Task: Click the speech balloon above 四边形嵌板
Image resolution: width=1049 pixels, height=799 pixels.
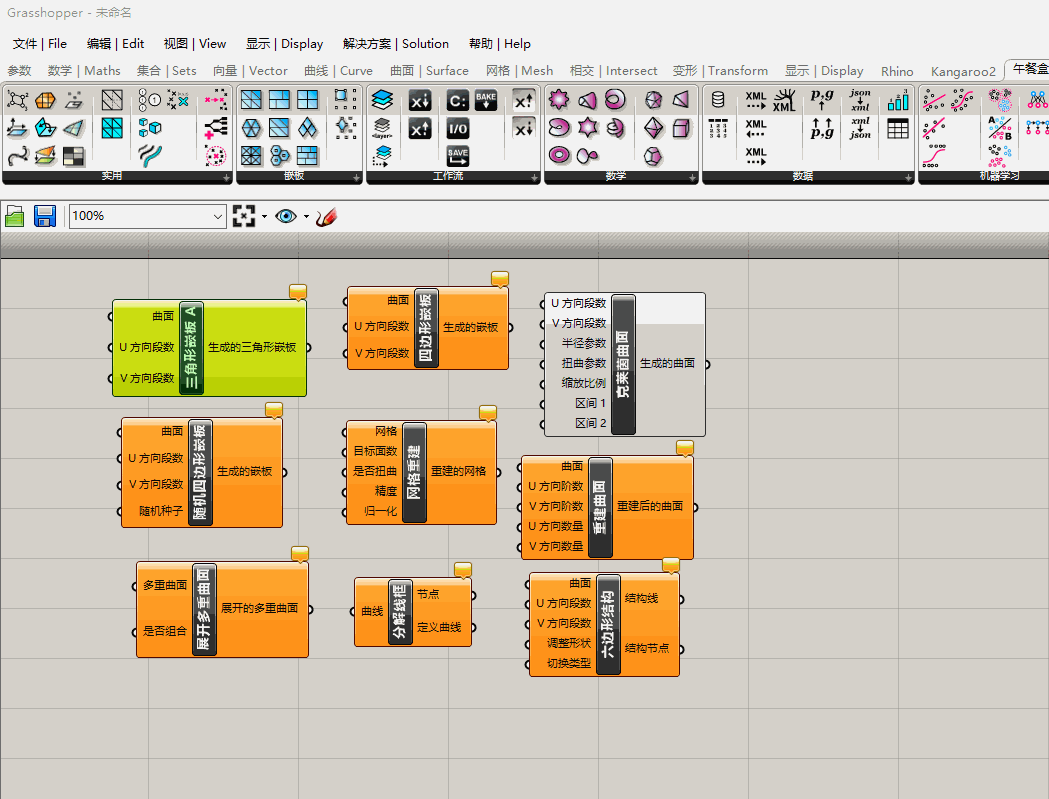Action: [x=500, y=278]
